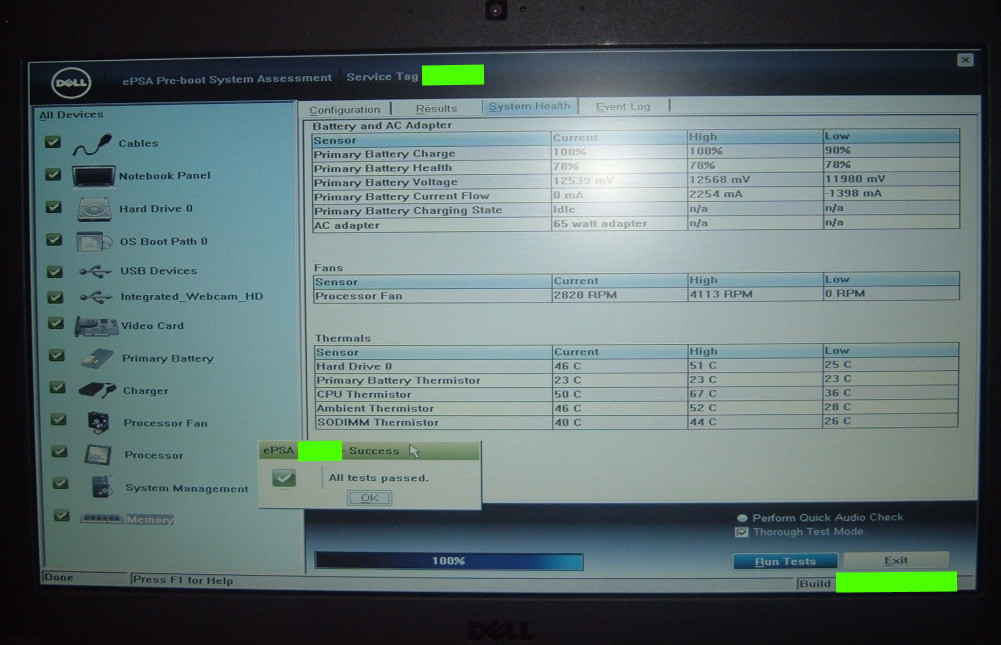
Task: Click OK in the success dialog
Action: pyautogui.click(x=370, y=497)
